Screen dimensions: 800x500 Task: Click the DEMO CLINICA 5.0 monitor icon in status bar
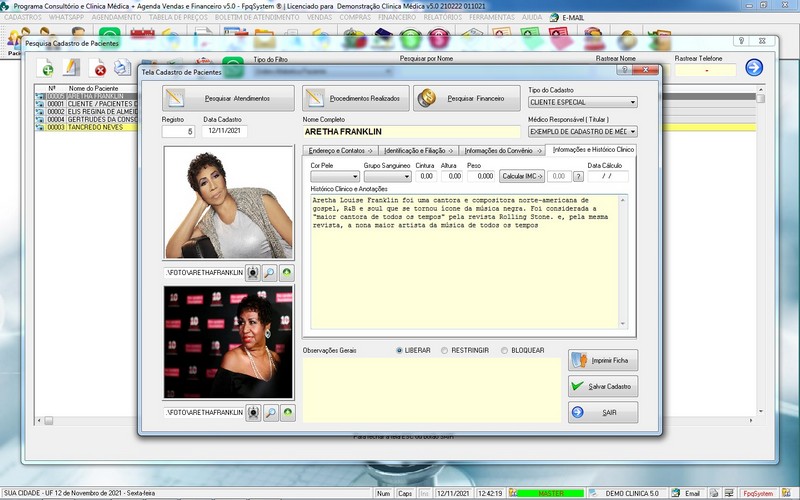(593, 493)
